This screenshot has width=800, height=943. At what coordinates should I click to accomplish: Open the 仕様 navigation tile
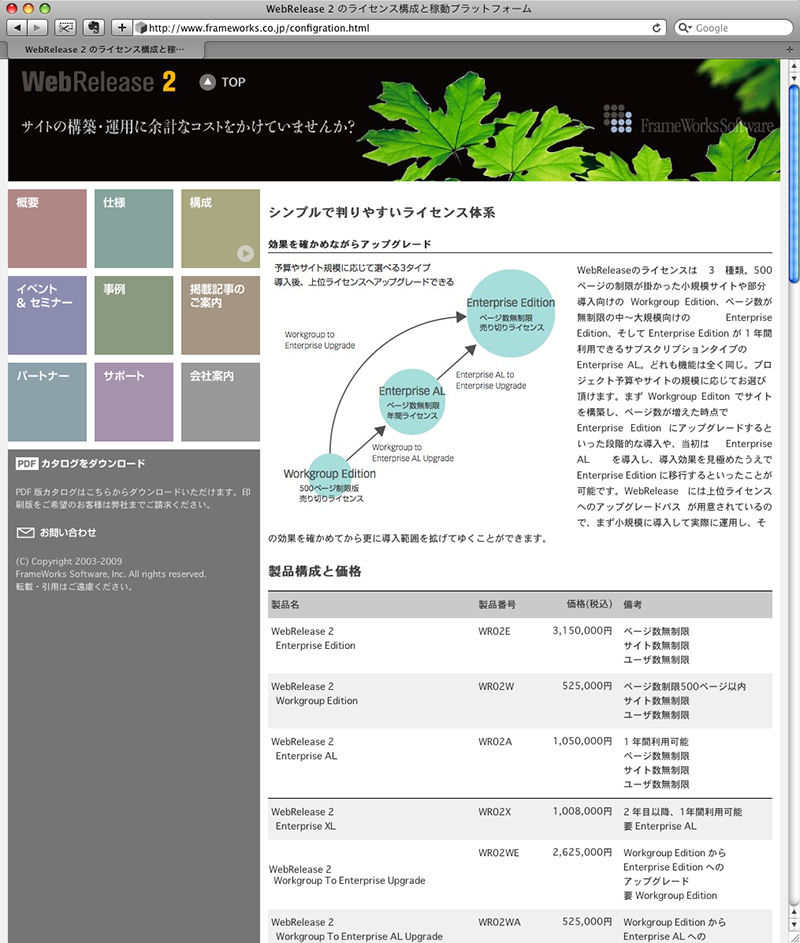point(134,229)
